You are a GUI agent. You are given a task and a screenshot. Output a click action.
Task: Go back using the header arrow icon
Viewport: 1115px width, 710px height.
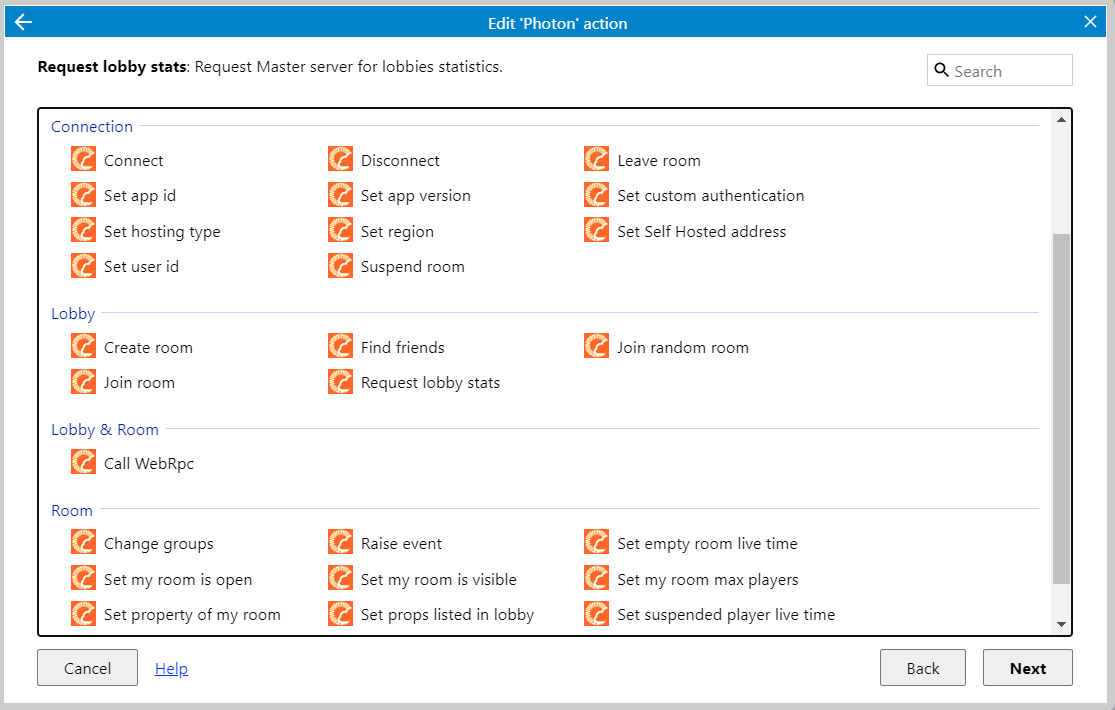(23, 22)
